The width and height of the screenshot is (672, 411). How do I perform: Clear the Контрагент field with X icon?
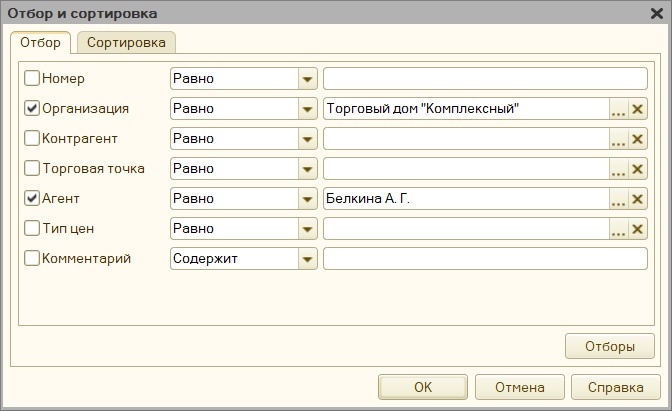(x=638, y=139)
